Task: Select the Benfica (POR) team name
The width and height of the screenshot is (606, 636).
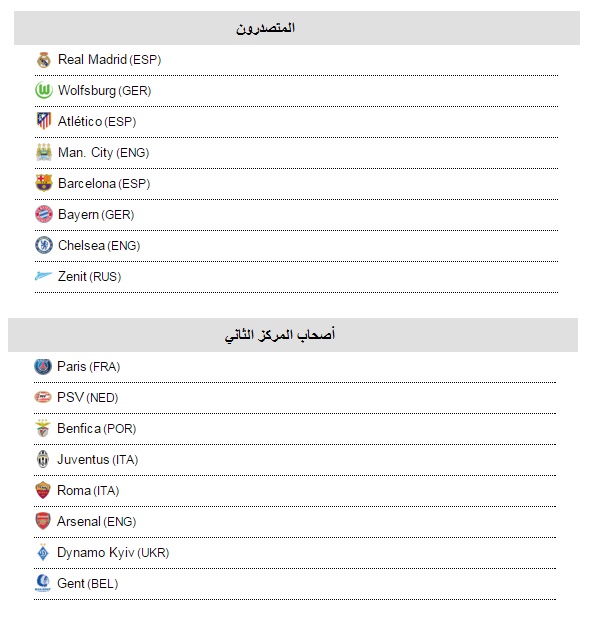Action: click(x=97, y=428)
